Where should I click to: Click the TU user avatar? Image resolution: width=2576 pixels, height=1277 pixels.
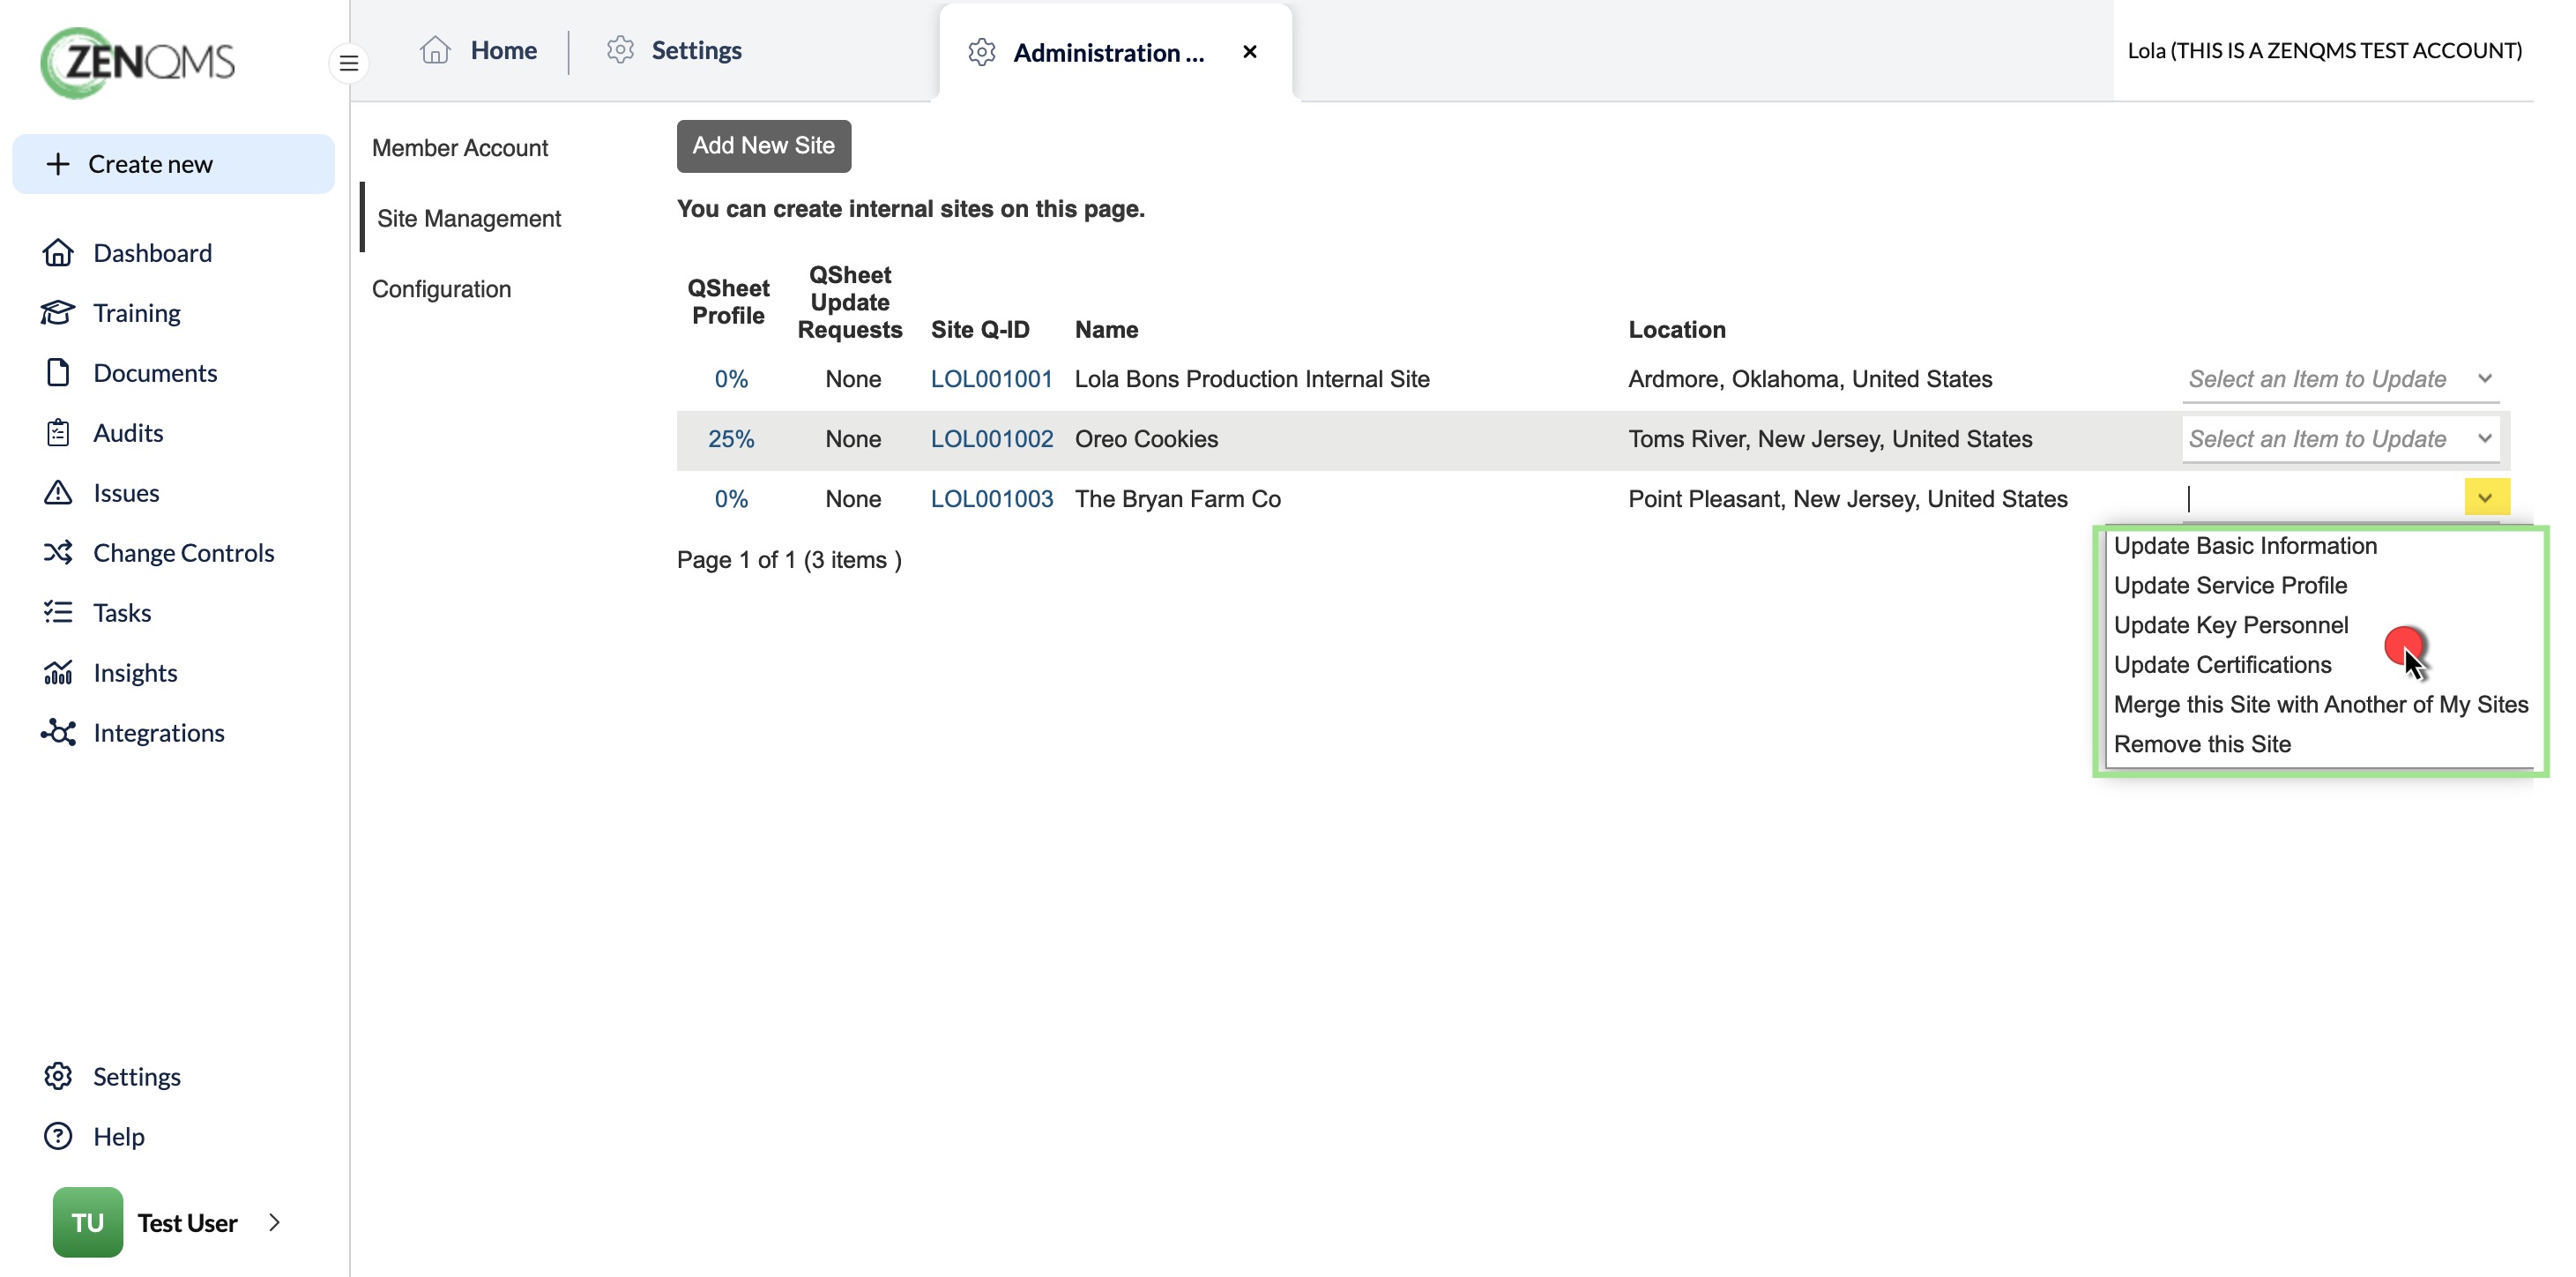point(88,1222)
